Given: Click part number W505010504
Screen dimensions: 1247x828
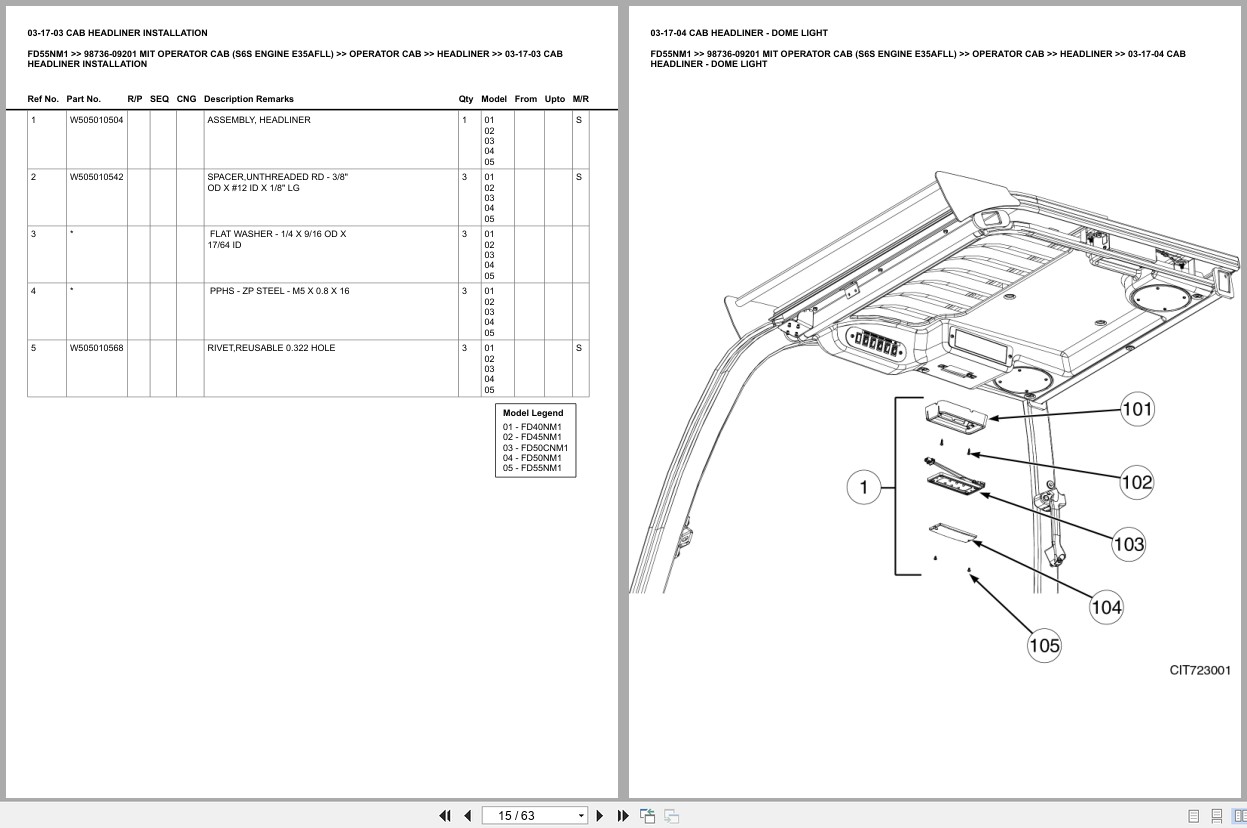Looking at the screenshot, I should pyautogui.click(x=97, y=120).
